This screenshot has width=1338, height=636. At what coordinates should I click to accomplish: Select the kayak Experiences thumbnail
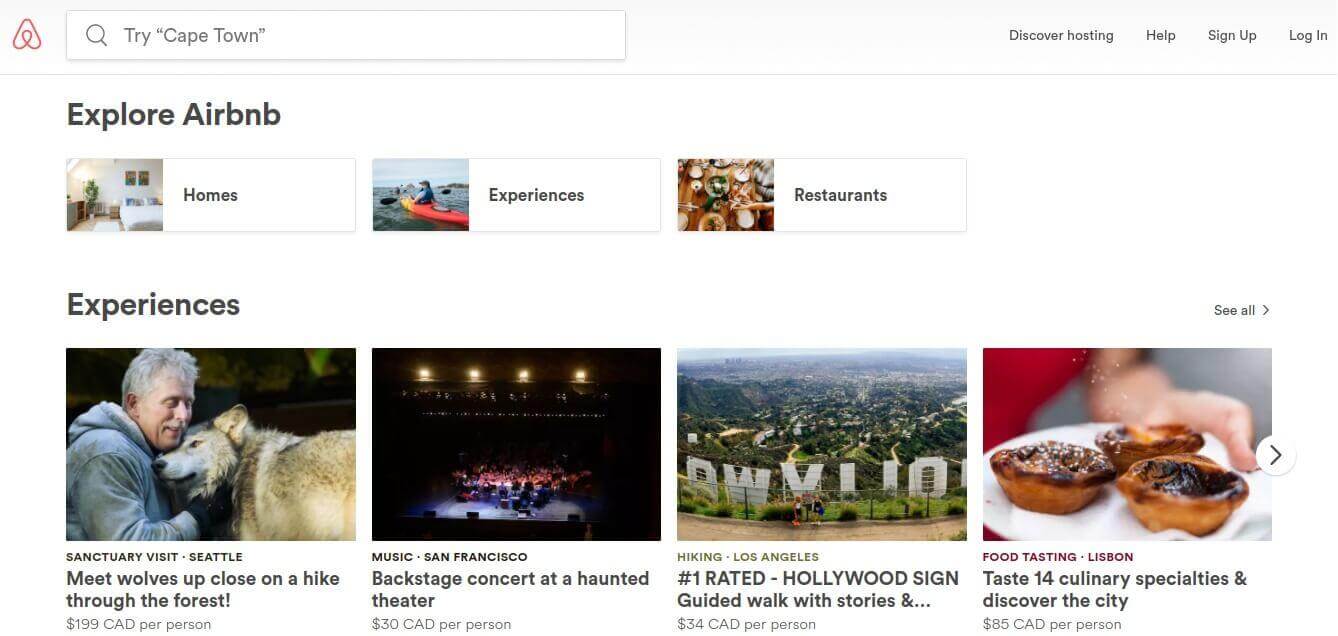click(420, 195)
